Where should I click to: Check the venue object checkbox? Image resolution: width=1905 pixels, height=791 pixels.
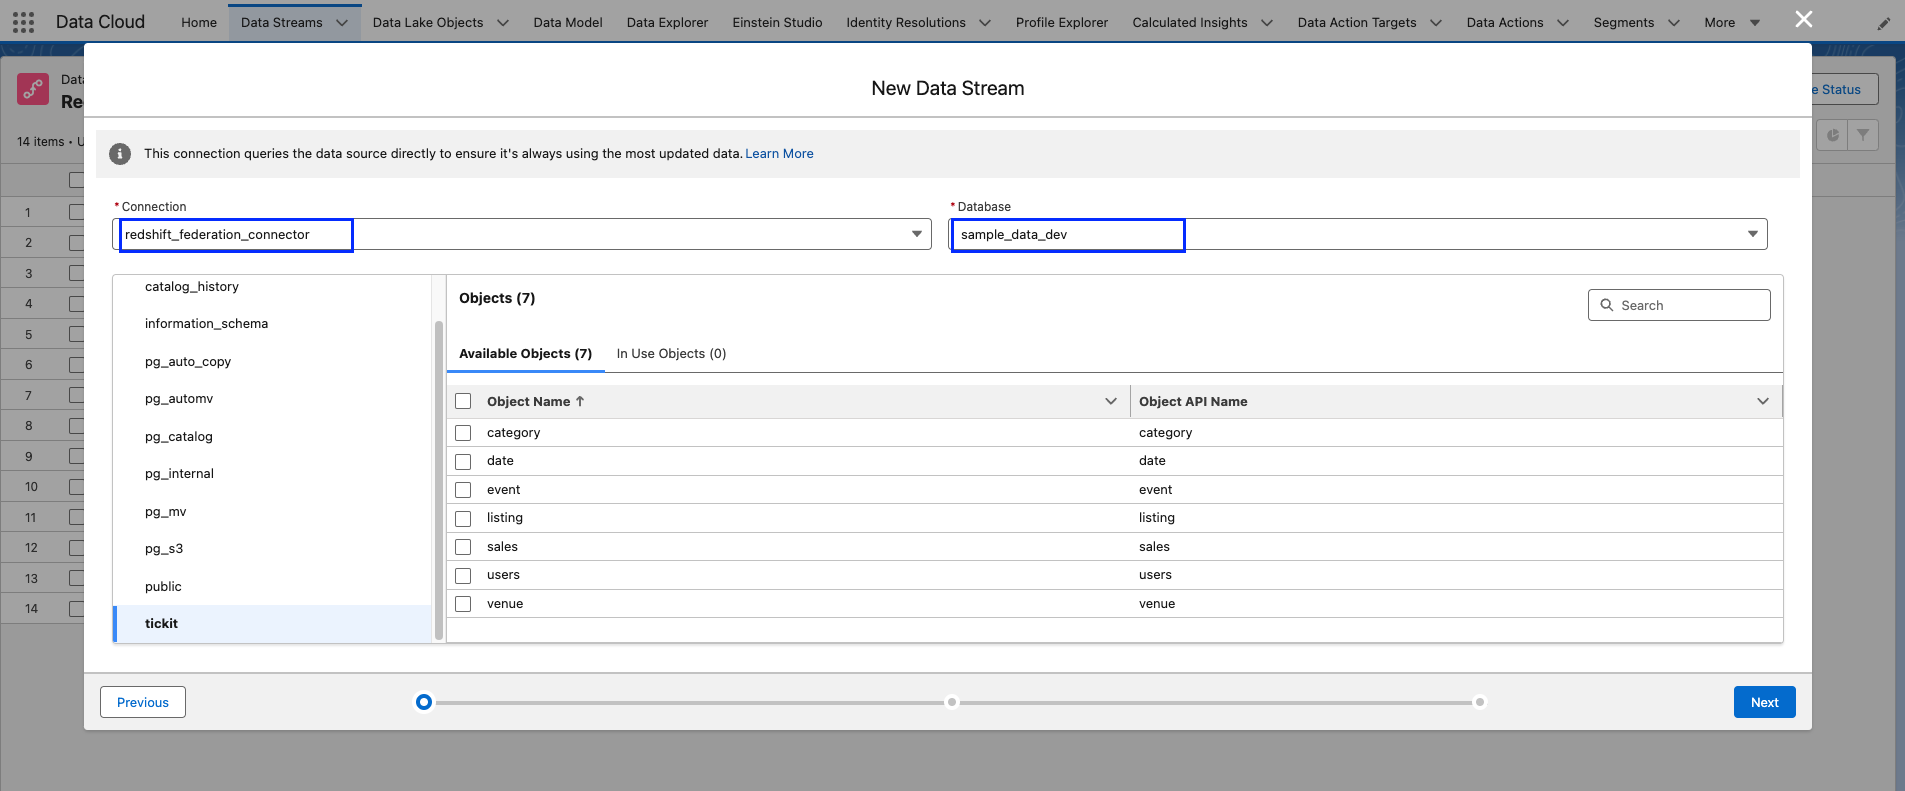pos(463,604)
